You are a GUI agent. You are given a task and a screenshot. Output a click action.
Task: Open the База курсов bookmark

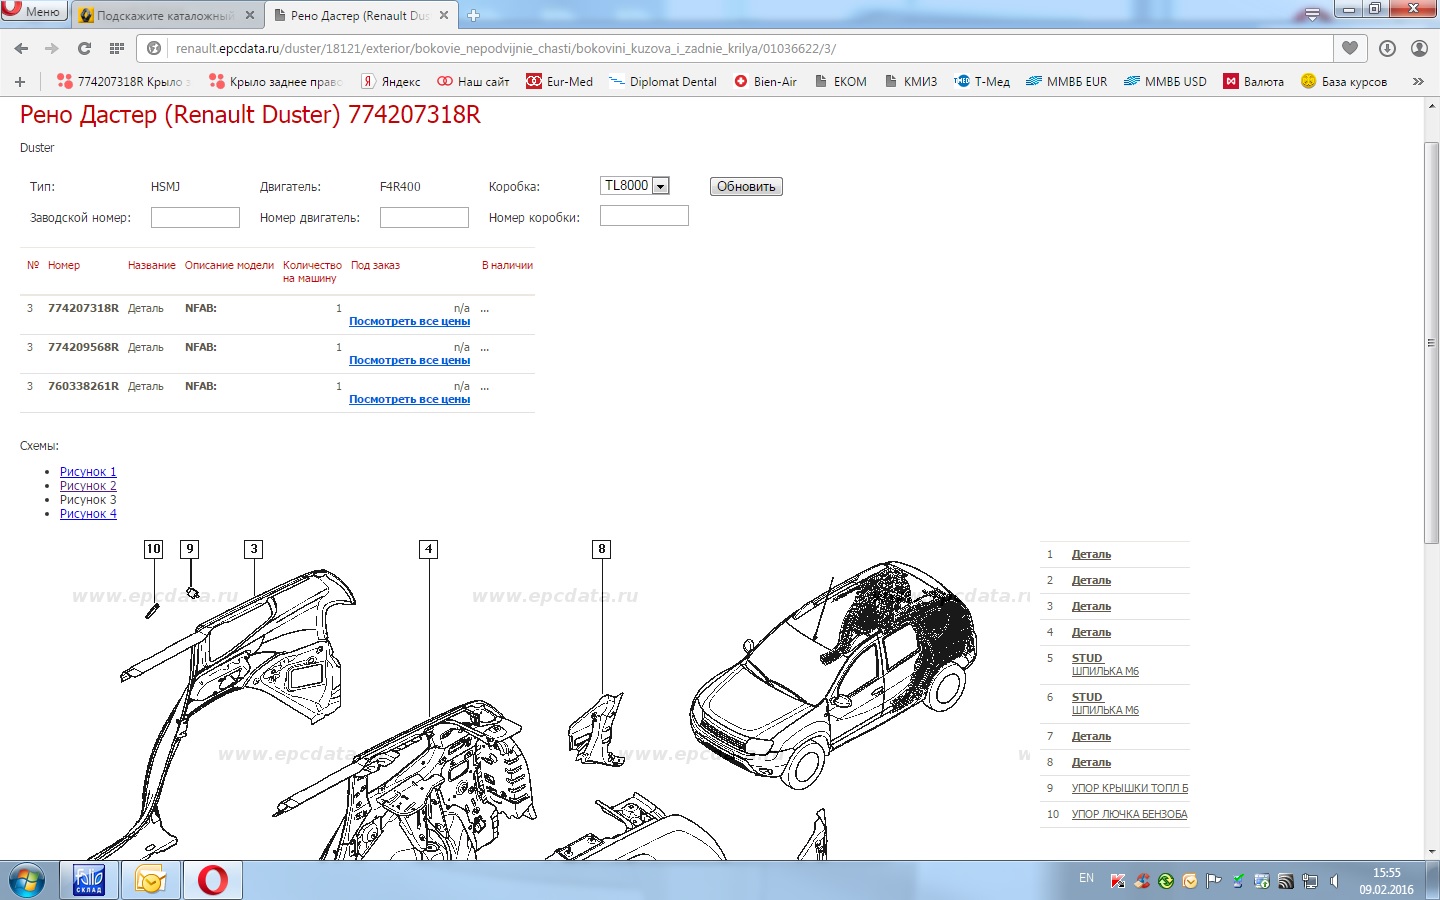[x=1344, y=81]
